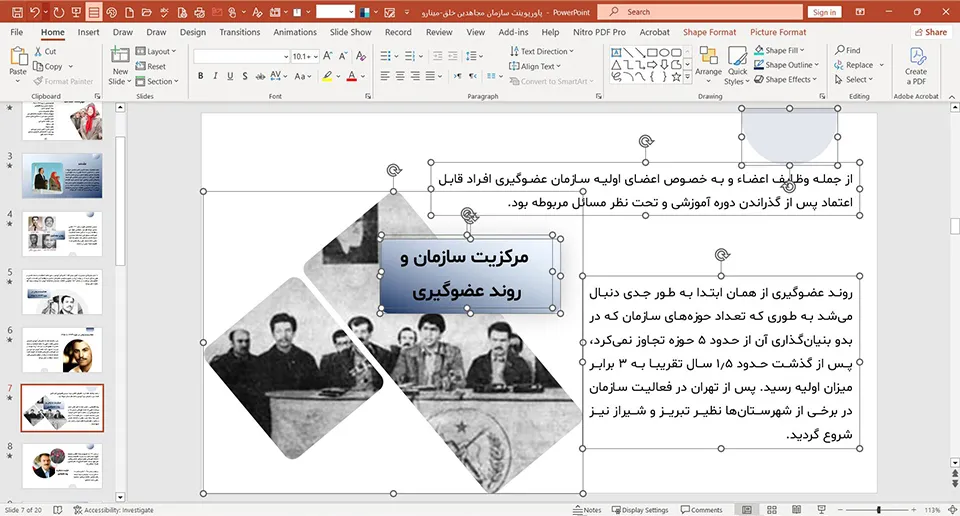Toggle Bold formatting
This screenshot has height=516, width=960.
(x=200, y=76)
